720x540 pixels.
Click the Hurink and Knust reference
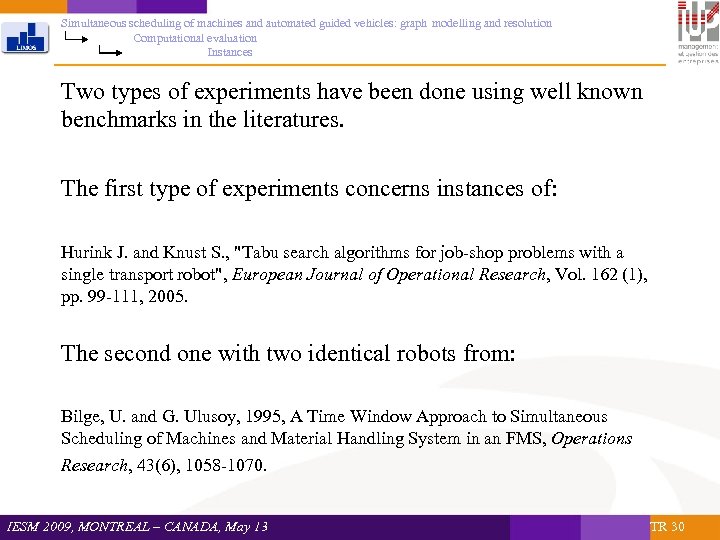click(x=354, y=274)
